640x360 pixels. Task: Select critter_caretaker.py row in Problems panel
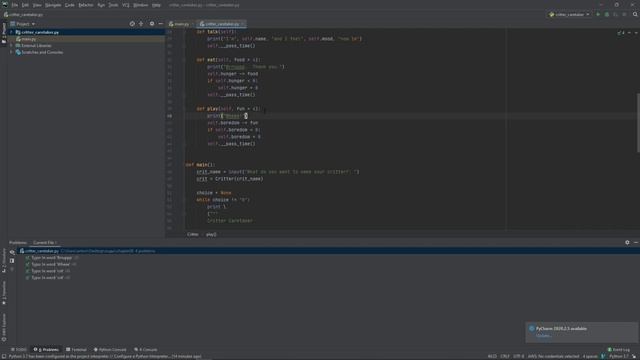(x=328, y=251)
